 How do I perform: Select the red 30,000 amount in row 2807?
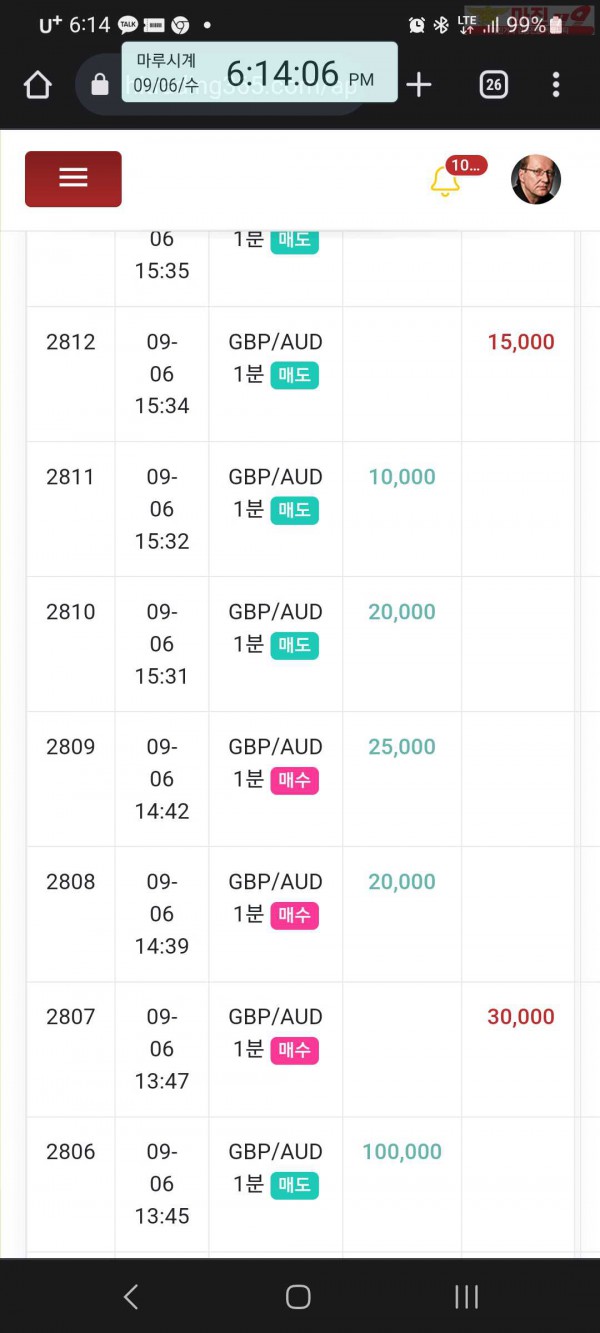521,1017
